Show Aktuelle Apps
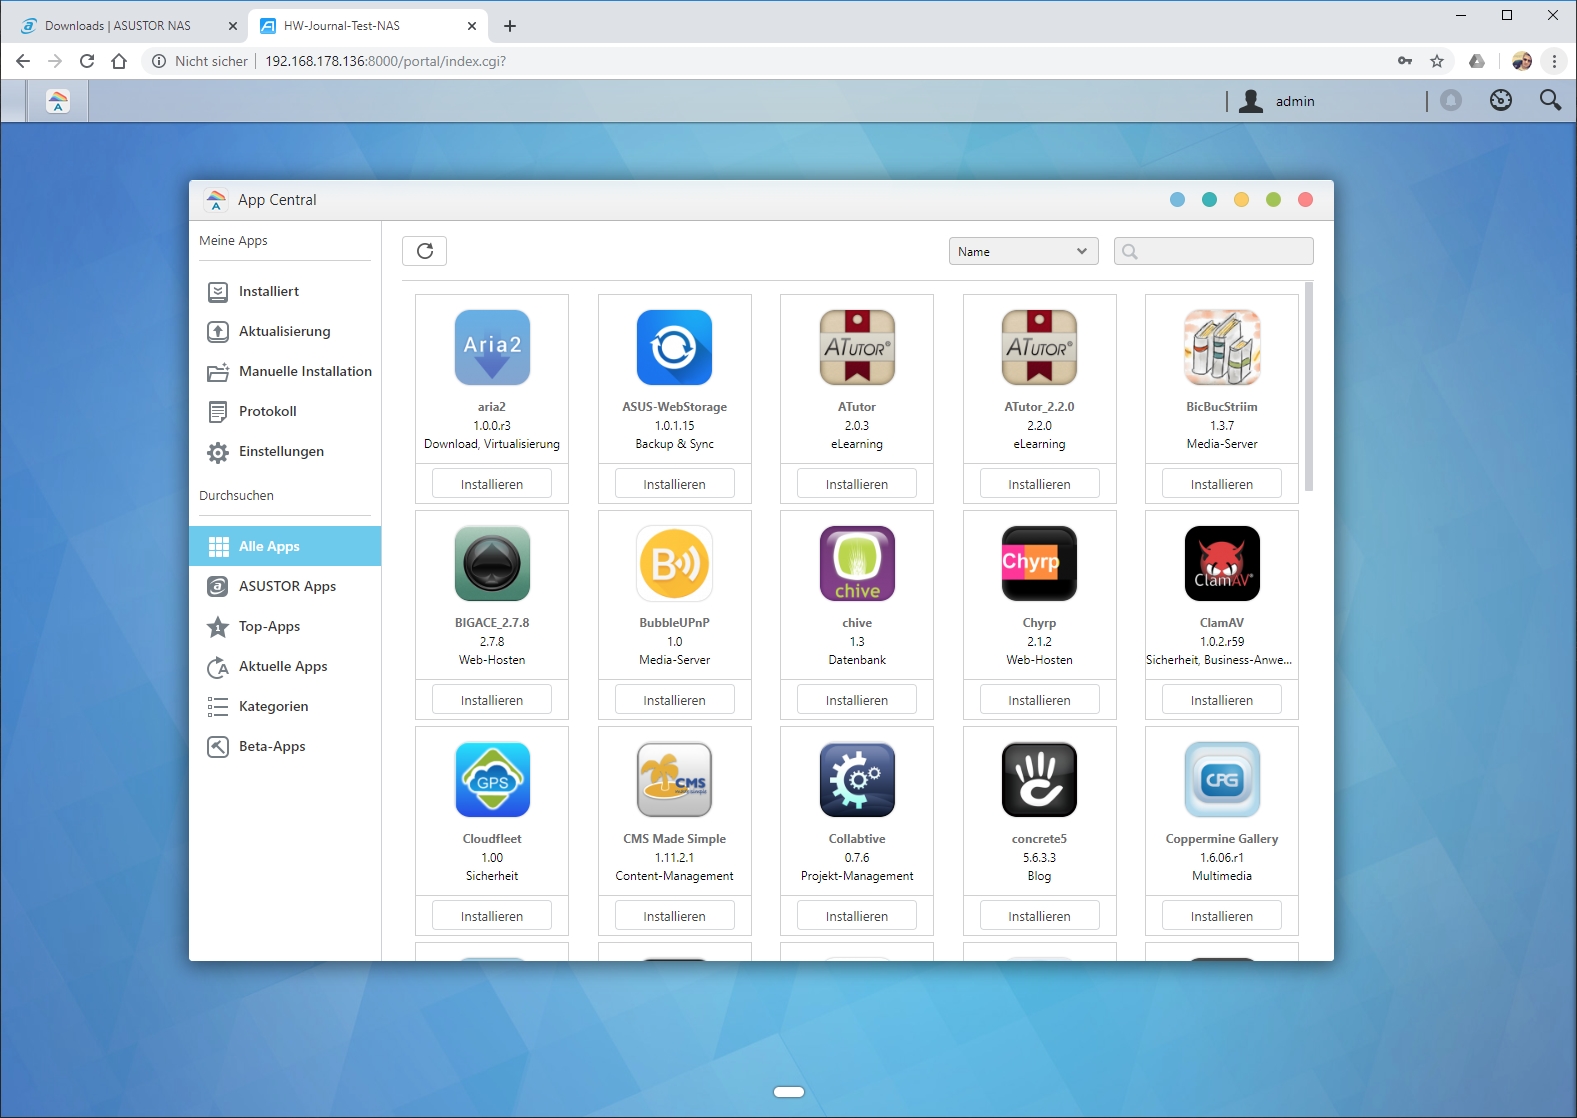This screenshot has height=1118, width=1577. (x=285, y=666)
